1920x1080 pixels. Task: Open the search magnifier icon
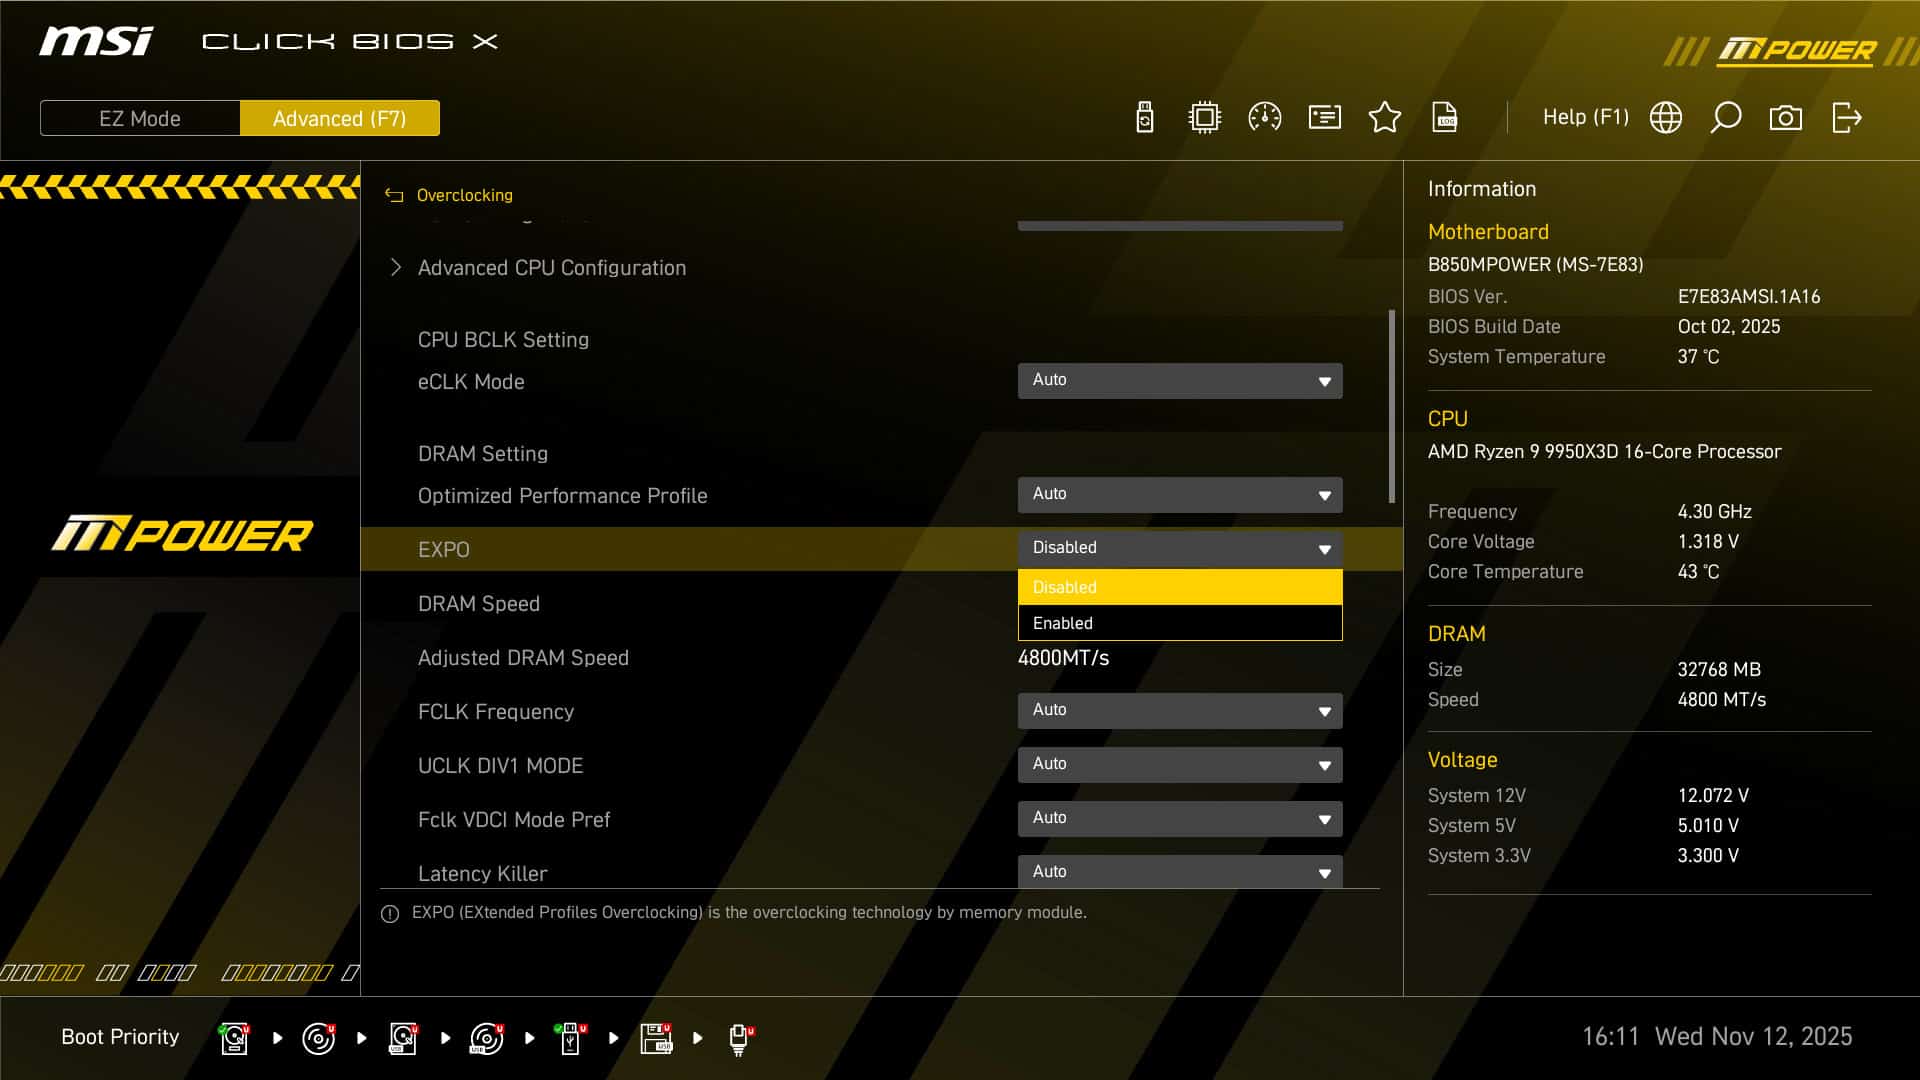click(1726, 118)
